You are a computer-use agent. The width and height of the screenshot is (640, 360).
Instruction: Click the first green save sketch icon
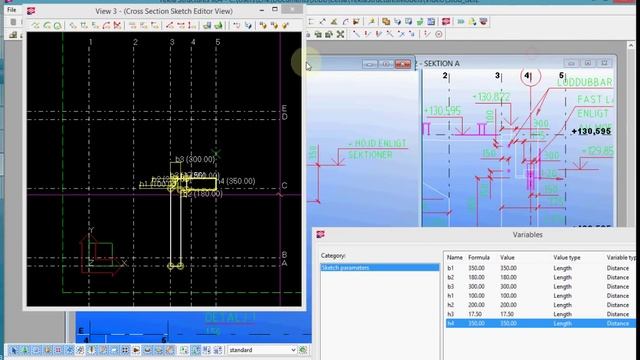207,25
